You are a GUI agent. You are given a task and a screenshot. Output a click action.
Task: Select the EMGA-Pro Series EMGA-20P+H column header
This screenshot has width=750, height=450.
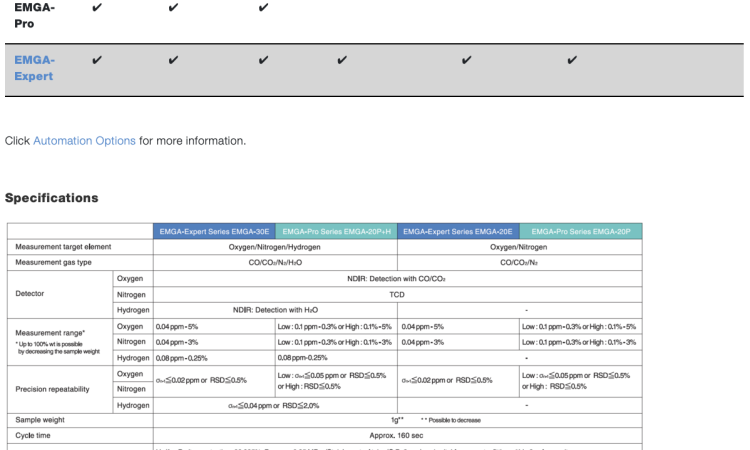point(336,231)
